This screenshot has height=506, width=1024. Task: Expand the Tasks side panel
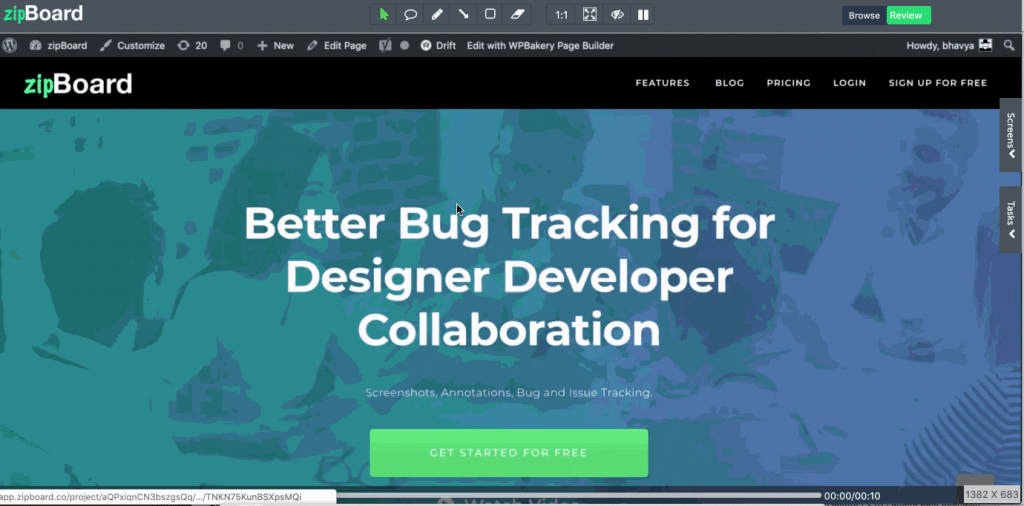click(1011, 219)
